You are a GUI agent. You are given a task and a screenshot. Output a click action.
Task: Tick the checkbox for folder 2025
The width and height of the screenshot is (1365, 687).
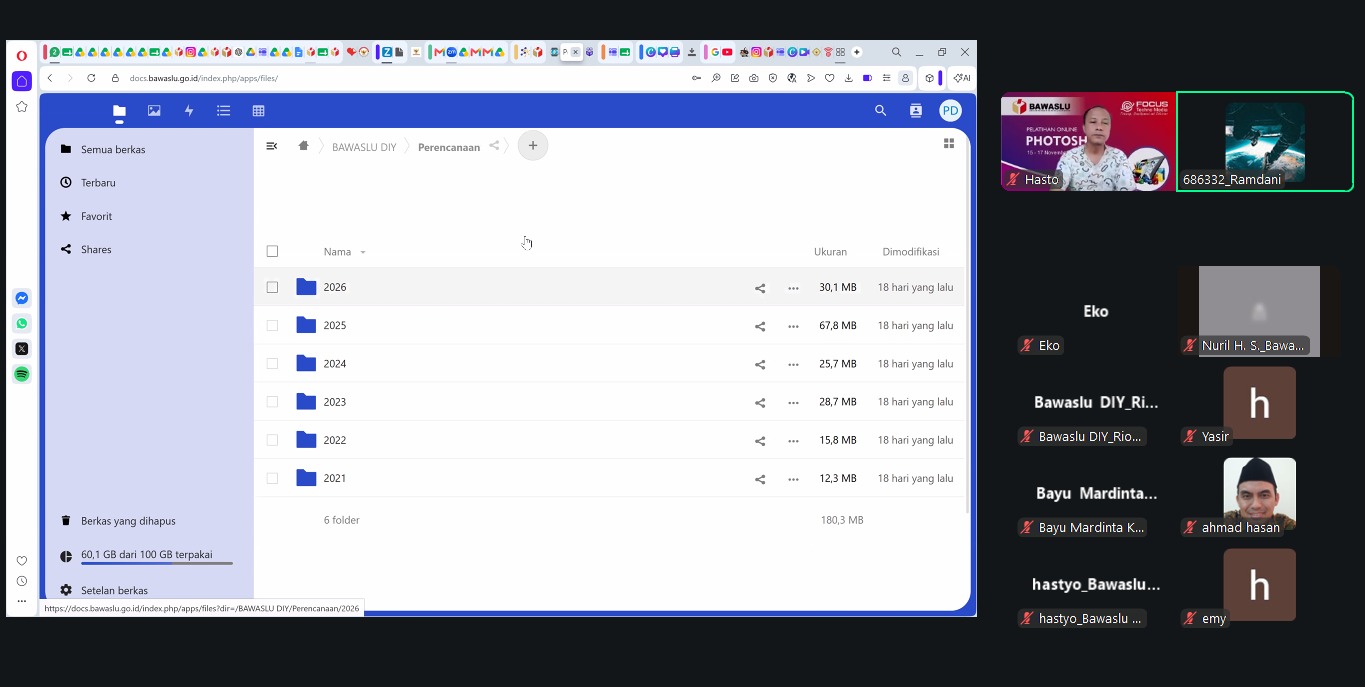(x=272, y=325)
